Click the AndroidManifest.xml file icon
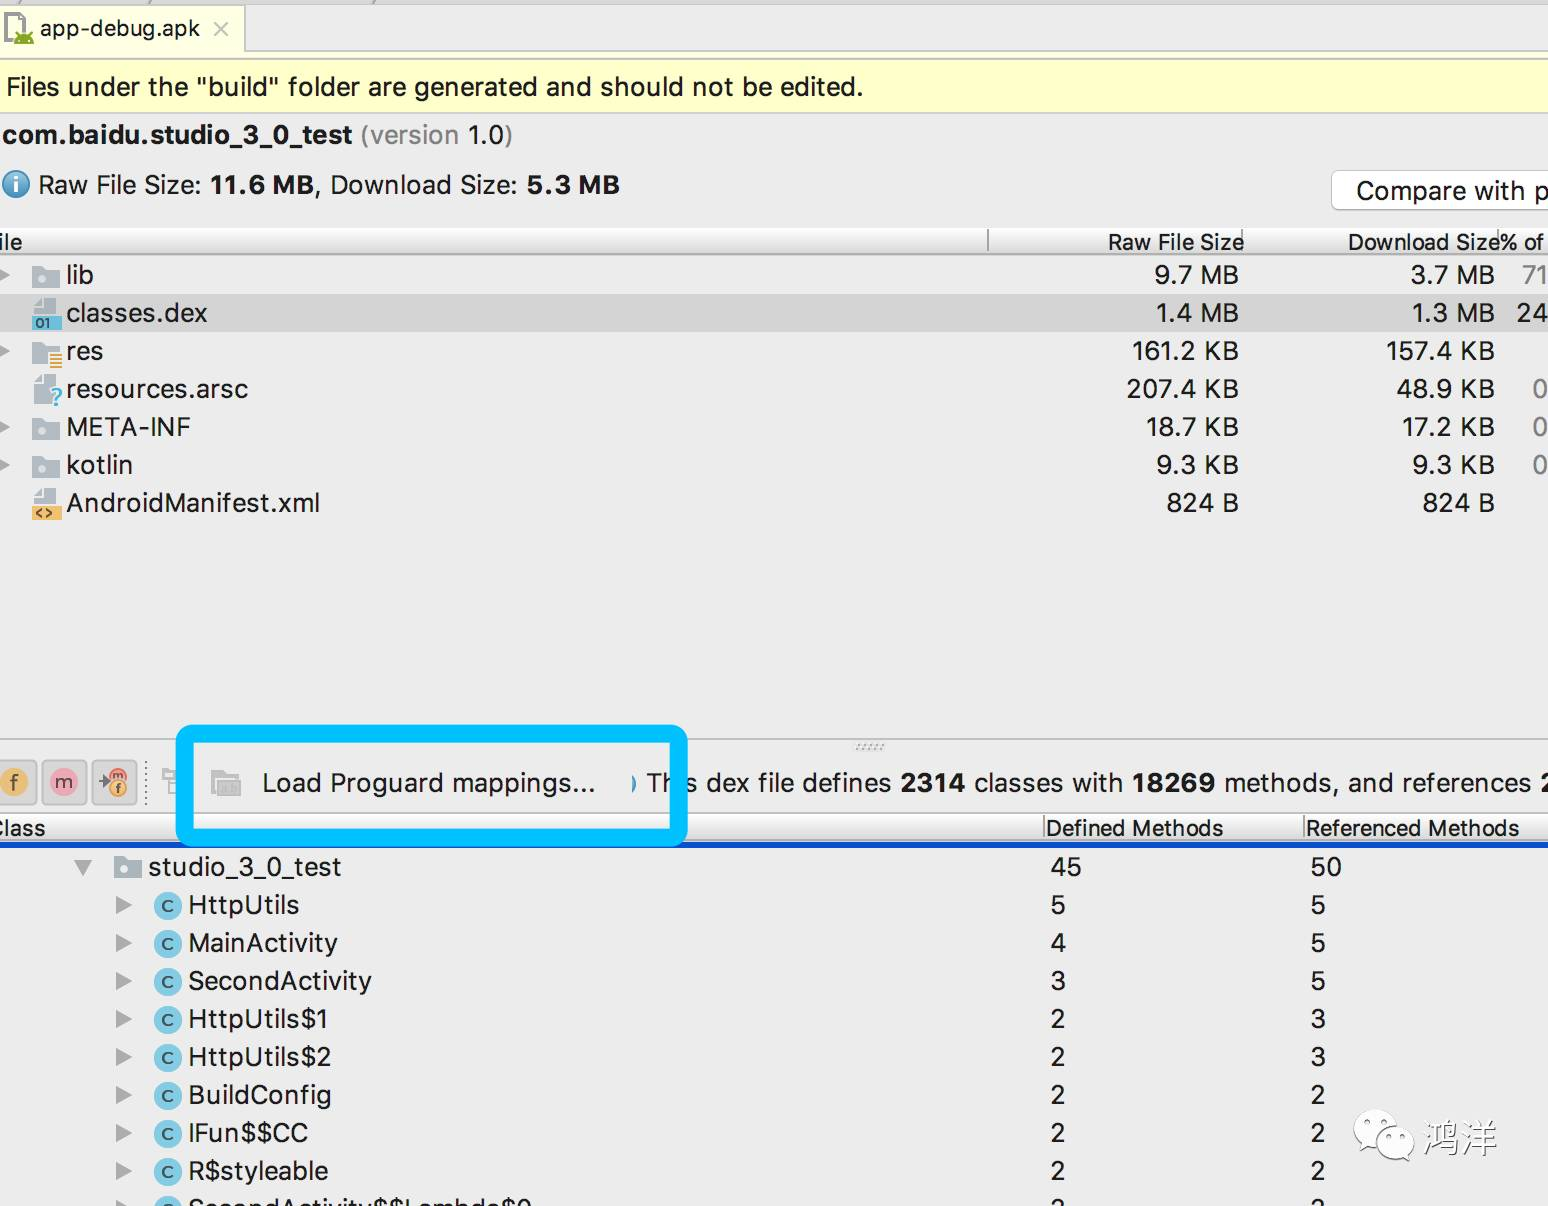Screen dimensions: 1548x1206 (46, 504)
